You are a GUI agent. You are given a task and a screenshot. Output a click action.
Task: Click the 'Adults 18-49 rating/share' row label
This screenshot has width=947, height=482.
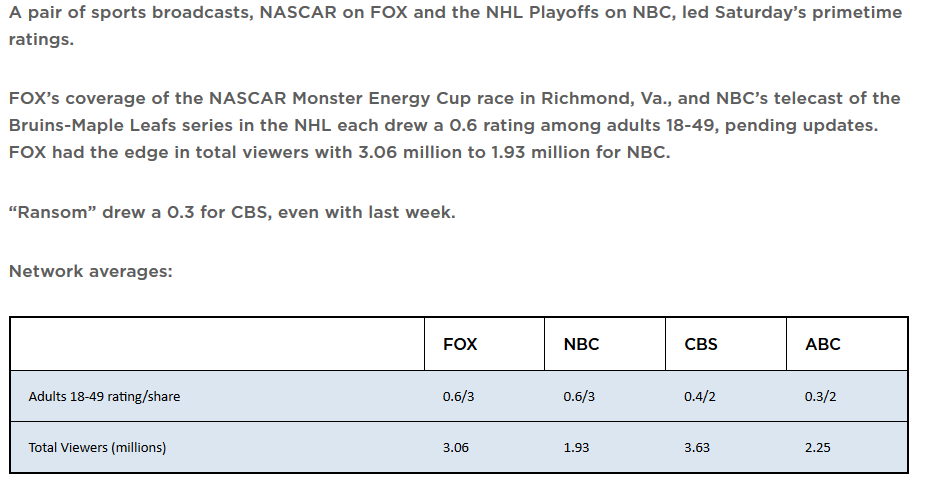coord(104,397)
